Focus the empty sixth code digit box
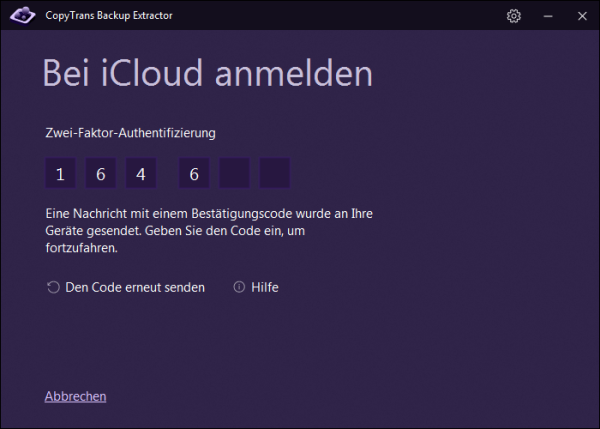 pos(275,174)
